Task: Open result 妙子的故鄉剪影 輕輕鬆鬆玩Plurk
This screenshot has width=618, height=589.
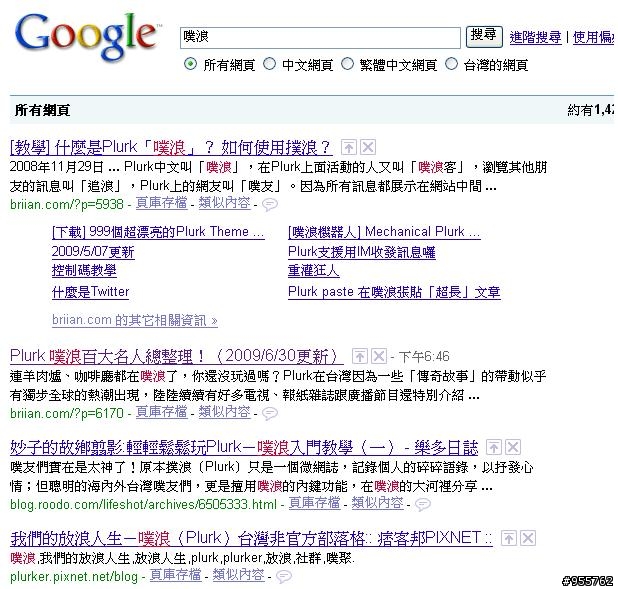Action: click(x=244, y=447)
